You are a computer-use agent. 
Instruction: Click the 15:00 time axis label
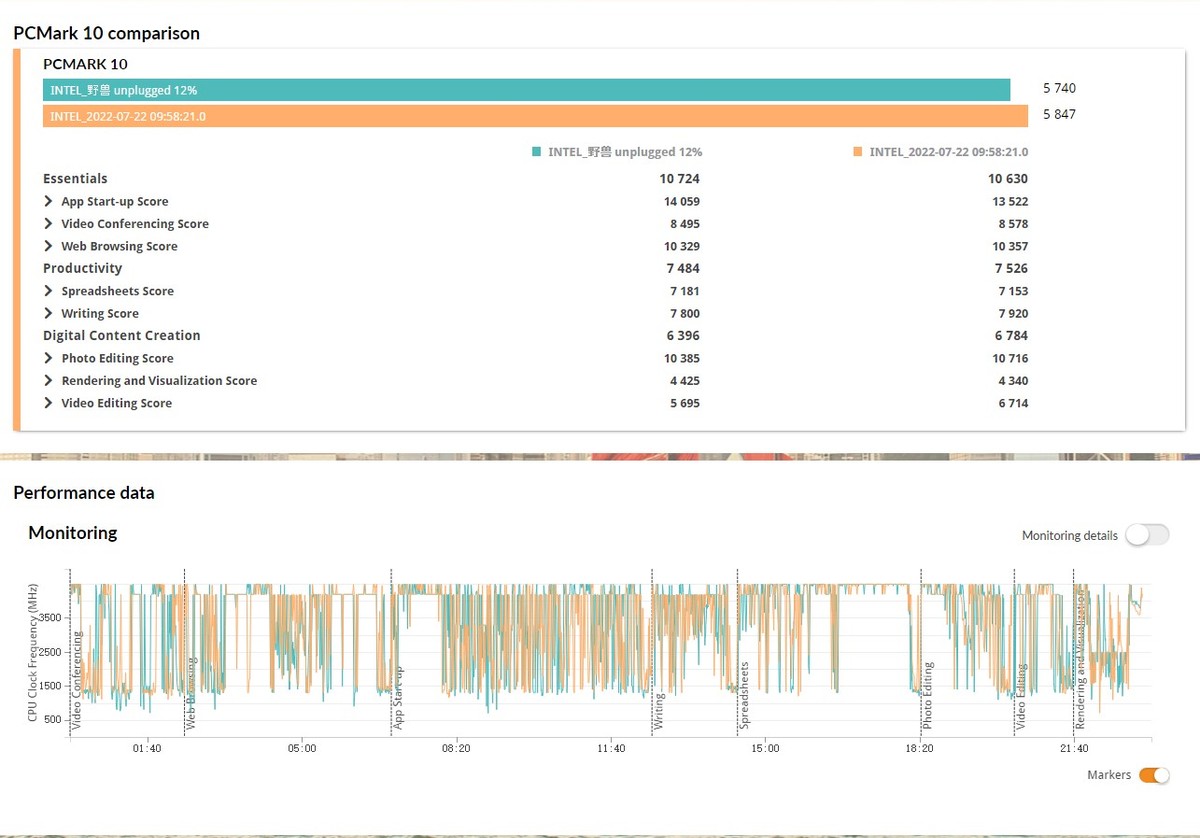click(765, 748)
